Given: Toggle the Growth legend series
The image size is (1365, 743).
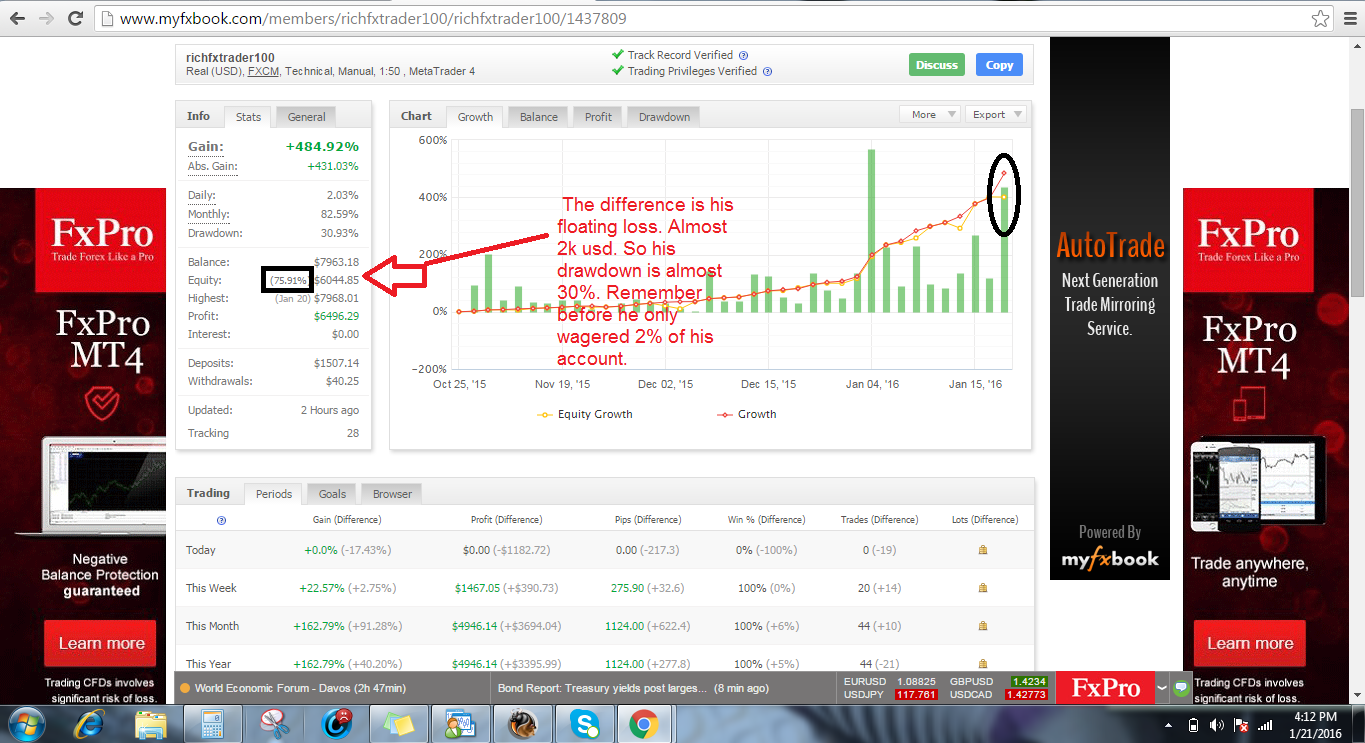Looking at the screenshot, I should (747, 414).
